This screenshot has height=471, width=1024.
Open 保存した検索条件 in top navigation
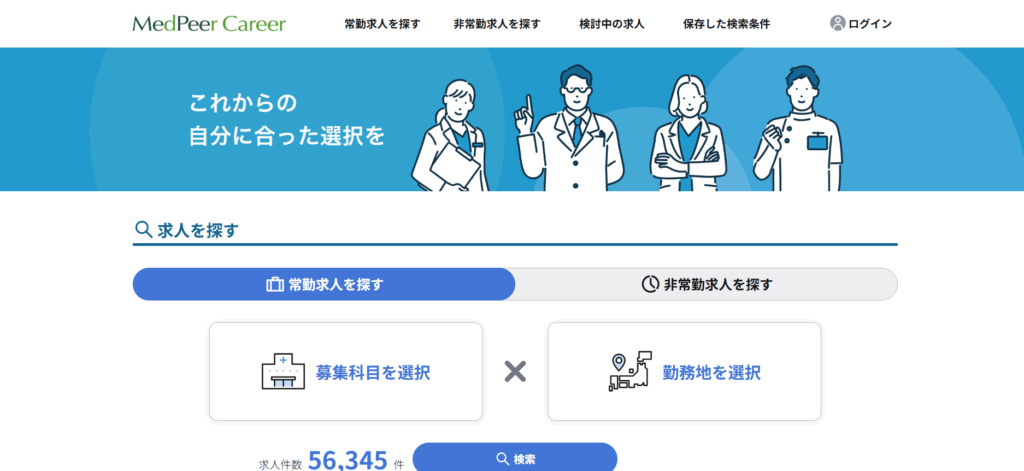tap(727, 24)
